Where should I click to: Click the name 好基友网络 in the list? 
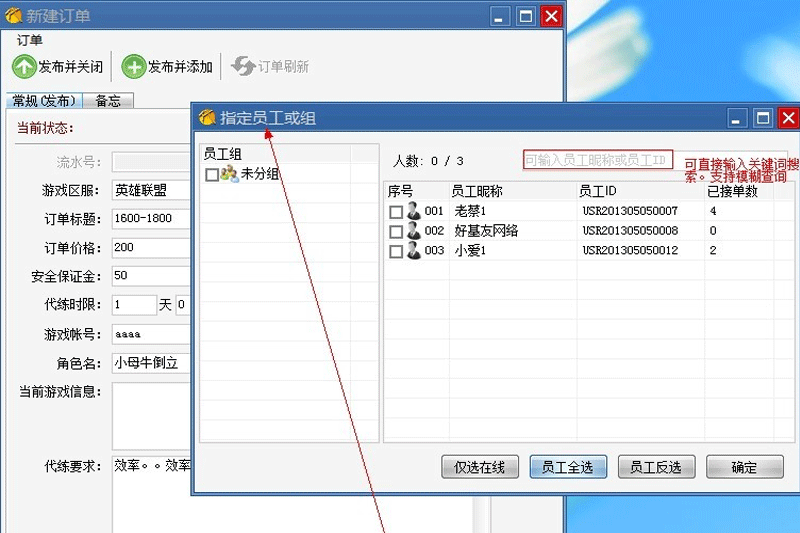tap(486, 231)
